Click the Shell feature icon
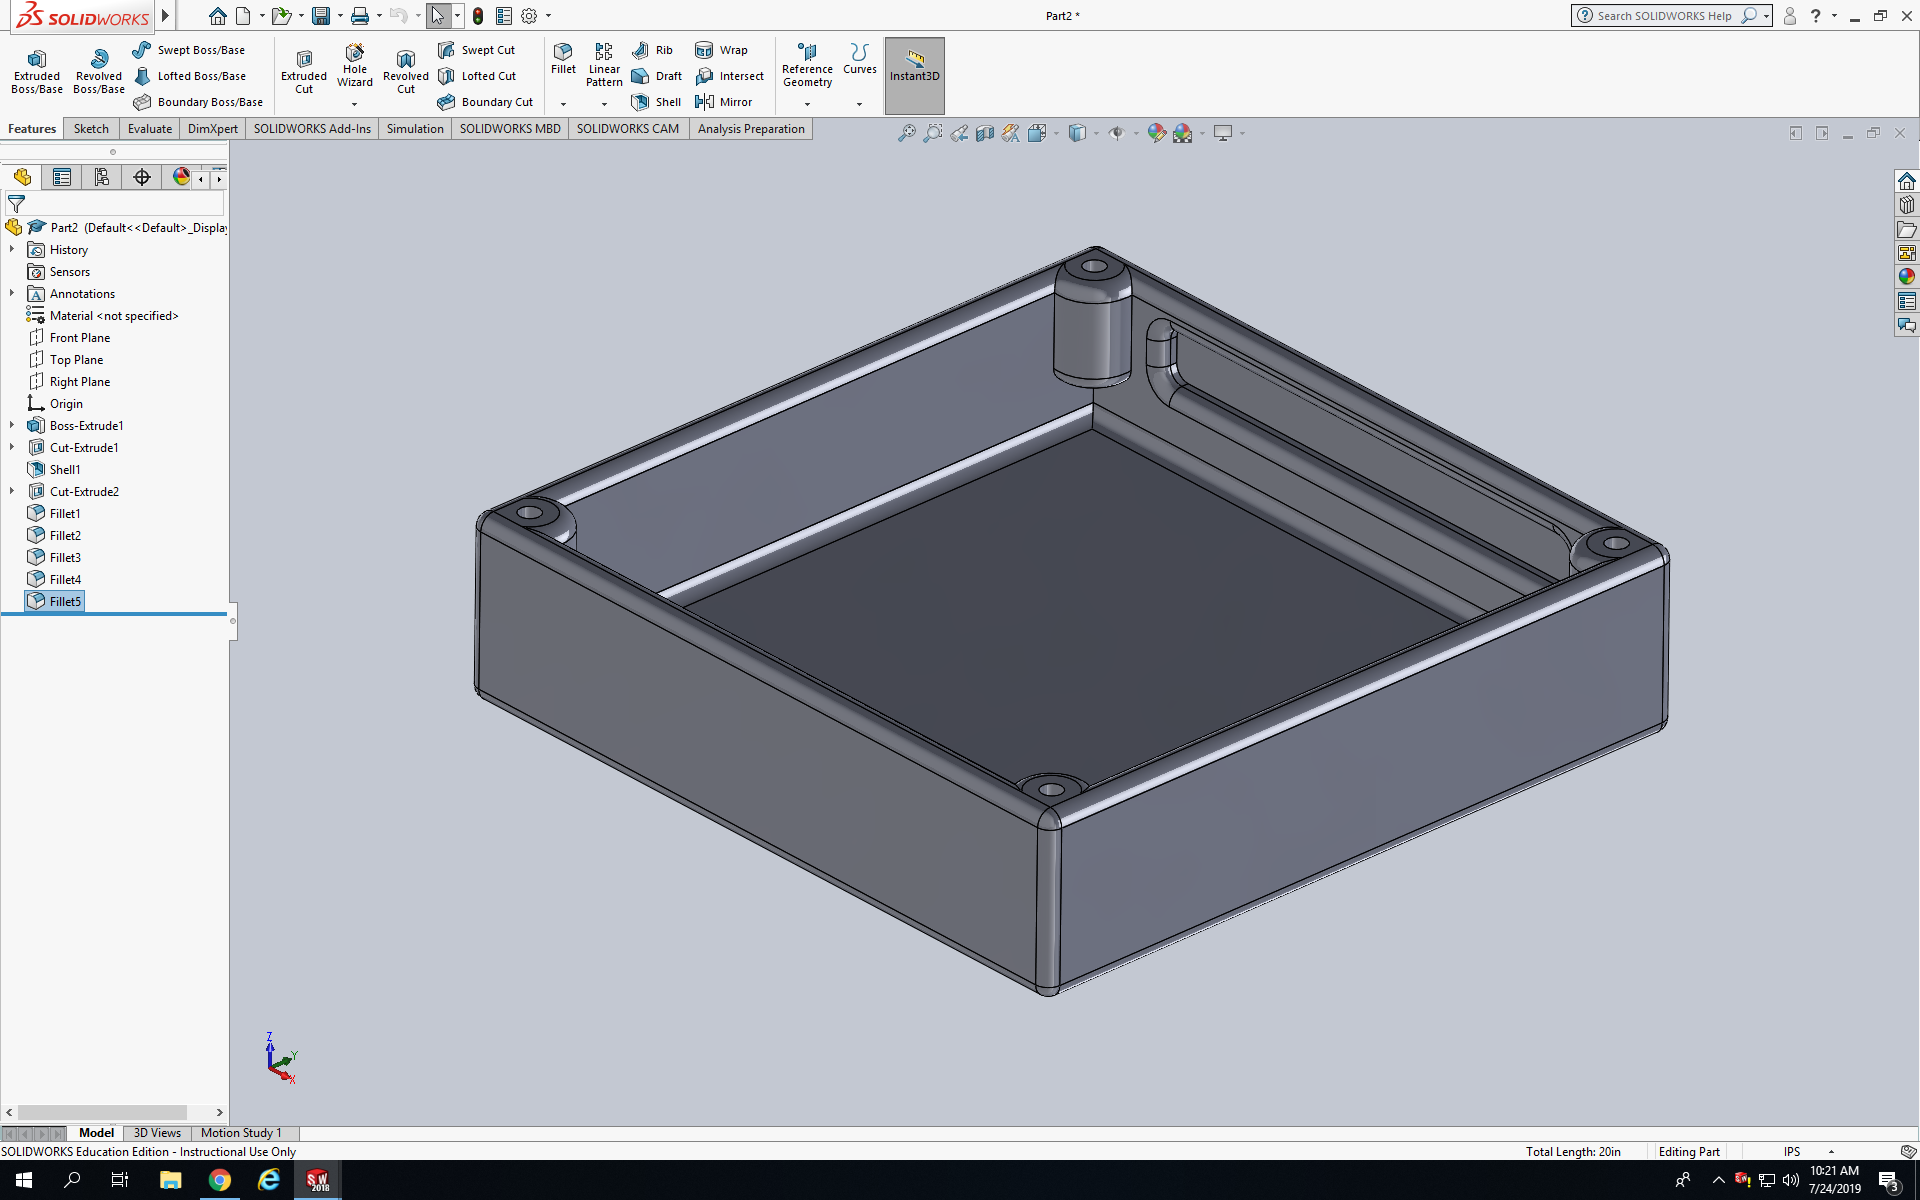This screenshot has width=1920, height=1200. click(656, 102)
